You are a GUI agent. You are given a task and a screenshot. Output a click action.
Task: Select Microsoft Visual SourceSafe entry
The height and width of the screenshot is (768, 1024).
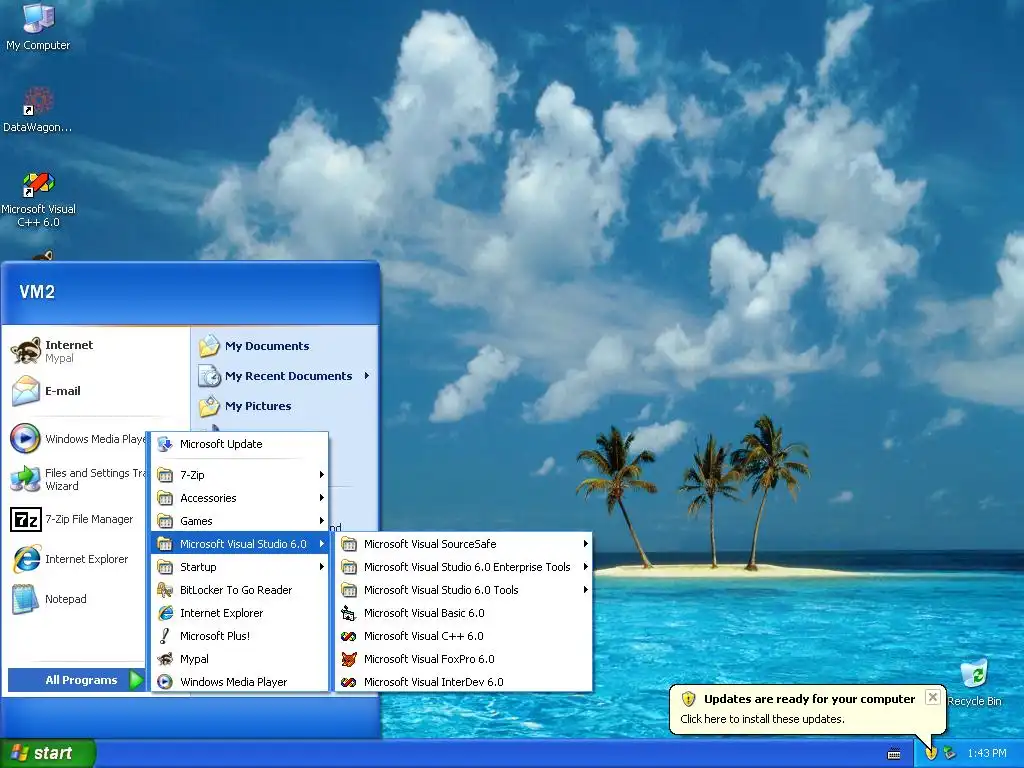464,543
